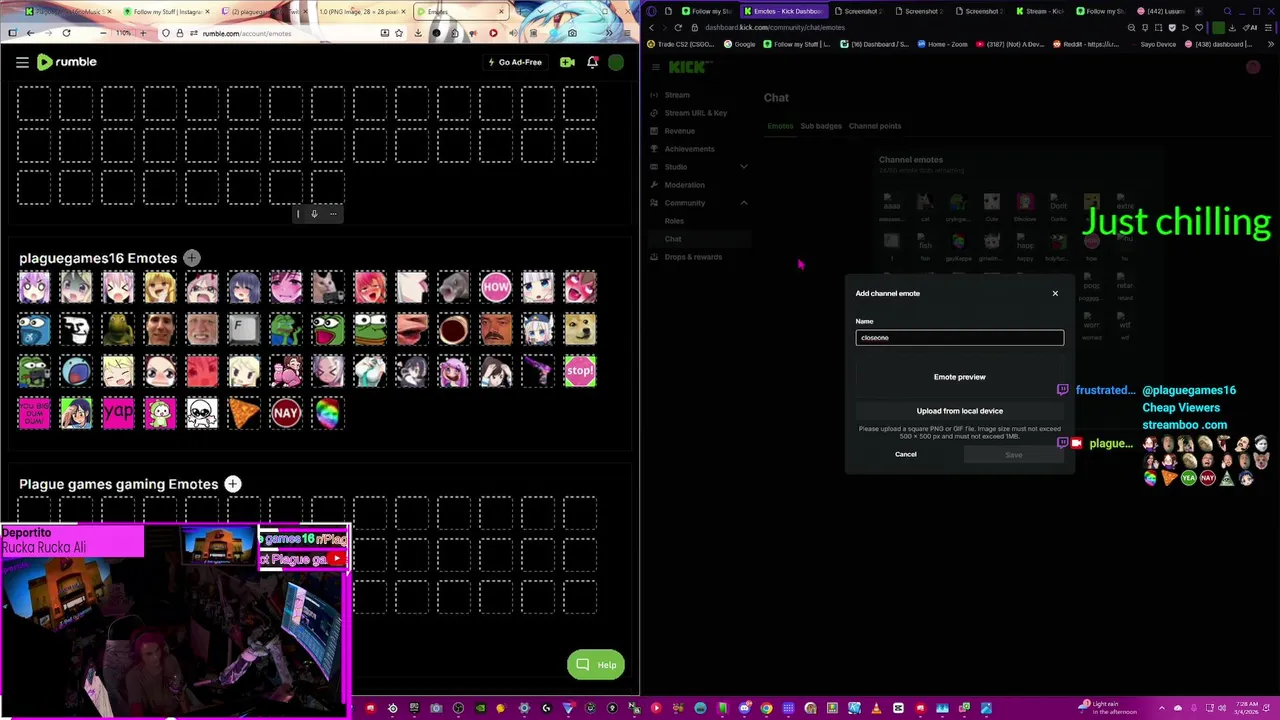Open the Reddit bookmark

point(1084,44)
